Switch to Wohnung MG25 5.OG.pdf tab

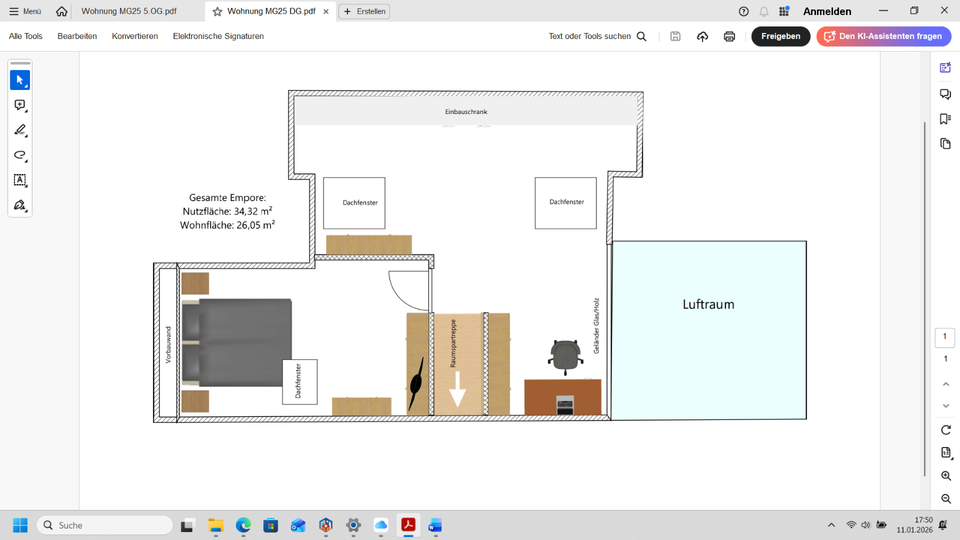click(x=129, y=11)
